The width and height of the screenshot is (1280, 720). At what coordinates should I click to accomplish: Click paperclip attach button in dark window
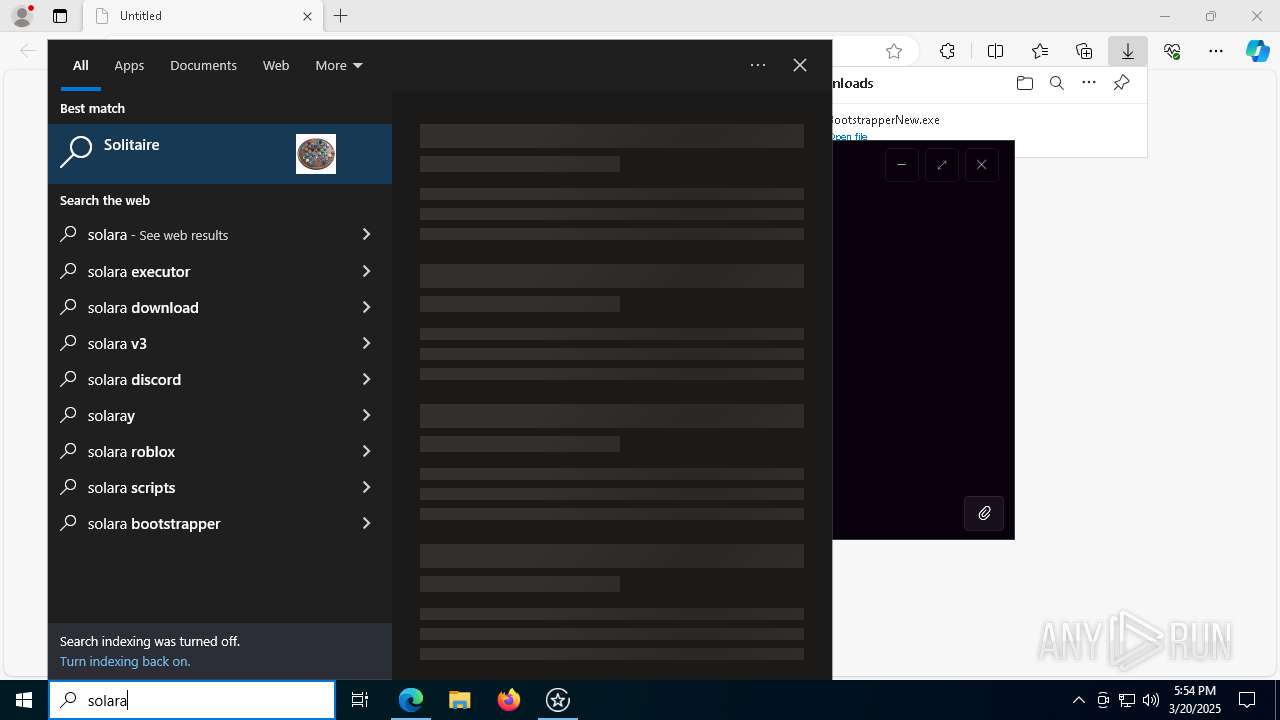click(x=984, y=513)
